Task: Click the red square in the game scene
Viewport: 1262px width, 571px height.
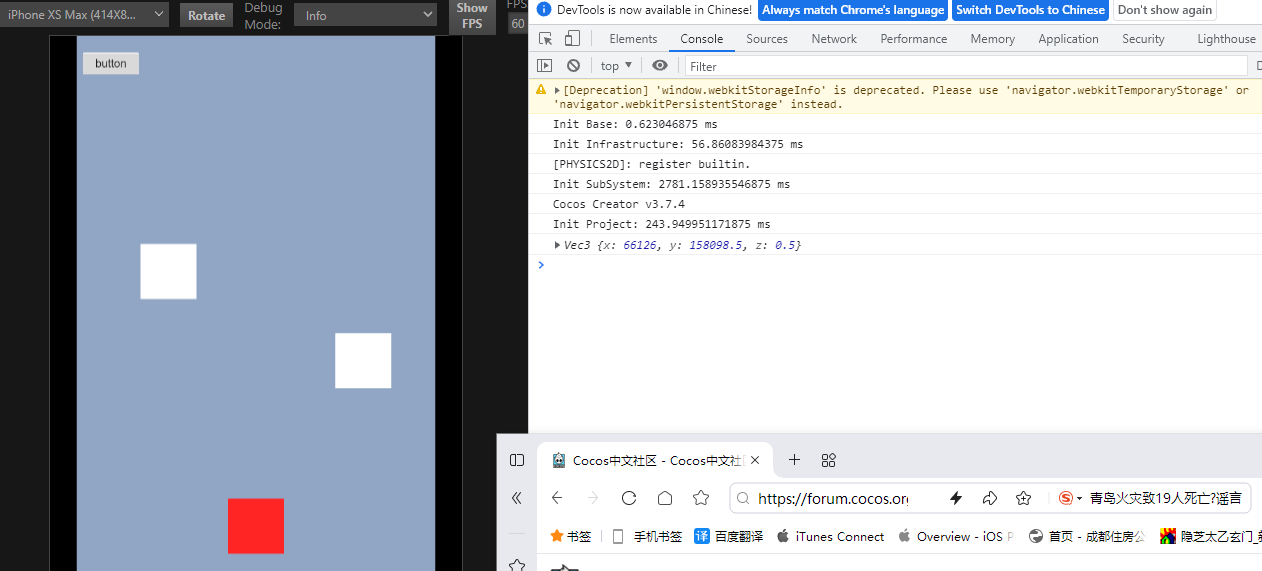Action: click(x=256, y=526)
